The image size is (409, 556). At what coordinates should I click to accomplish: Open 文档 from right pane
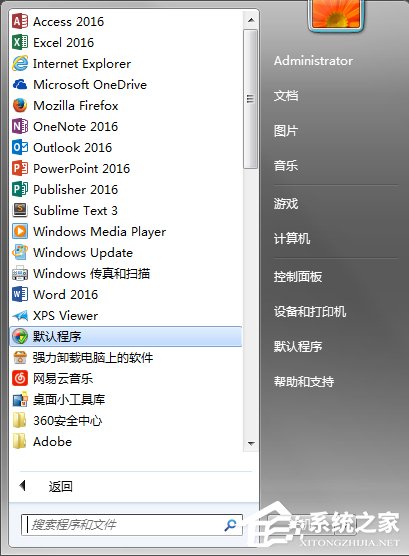tap(286, 95)
